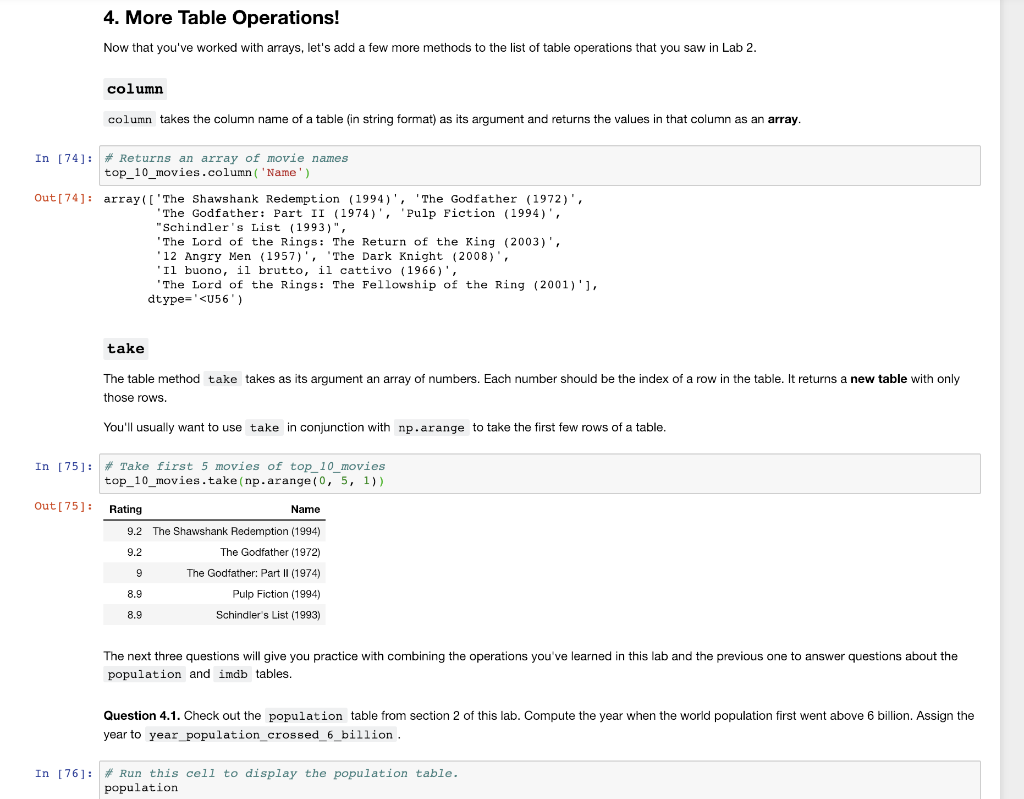The image size is (1024, 799).
Task: Click the 'Name' column header
Action: (x=306, y=510)
